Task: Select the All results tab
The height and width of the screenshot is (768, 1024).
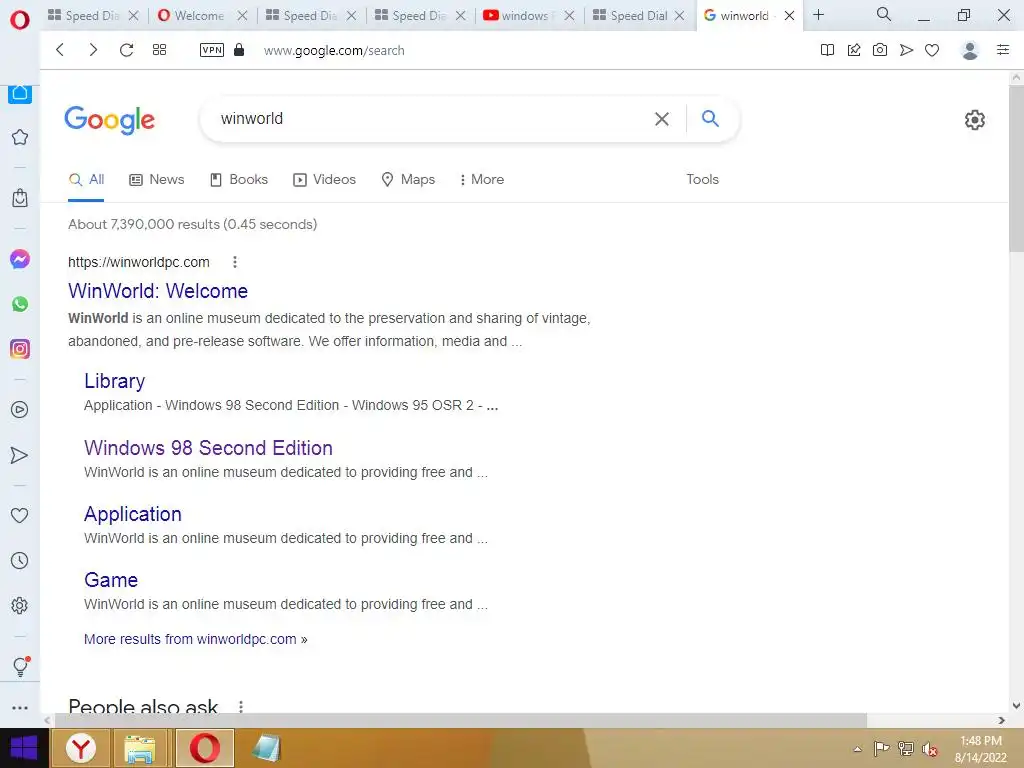Action: (x=86, y=180)
